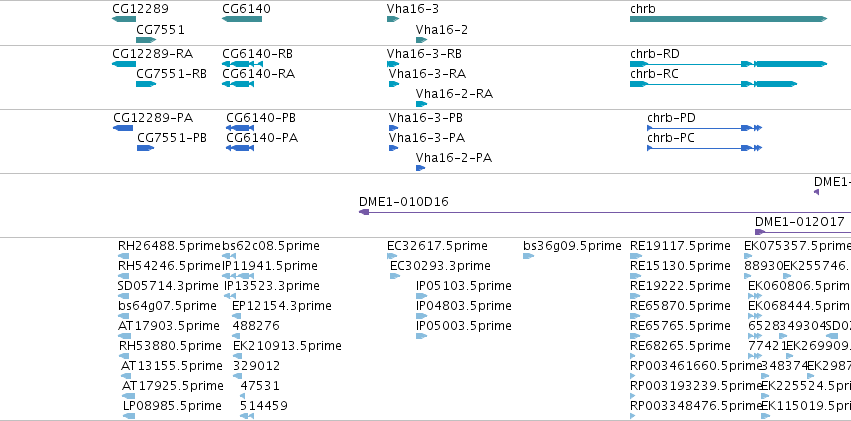The image size is (851, 421).
Task: Open the CG12289-PA protein label
Action: click(x=153, y=118)
